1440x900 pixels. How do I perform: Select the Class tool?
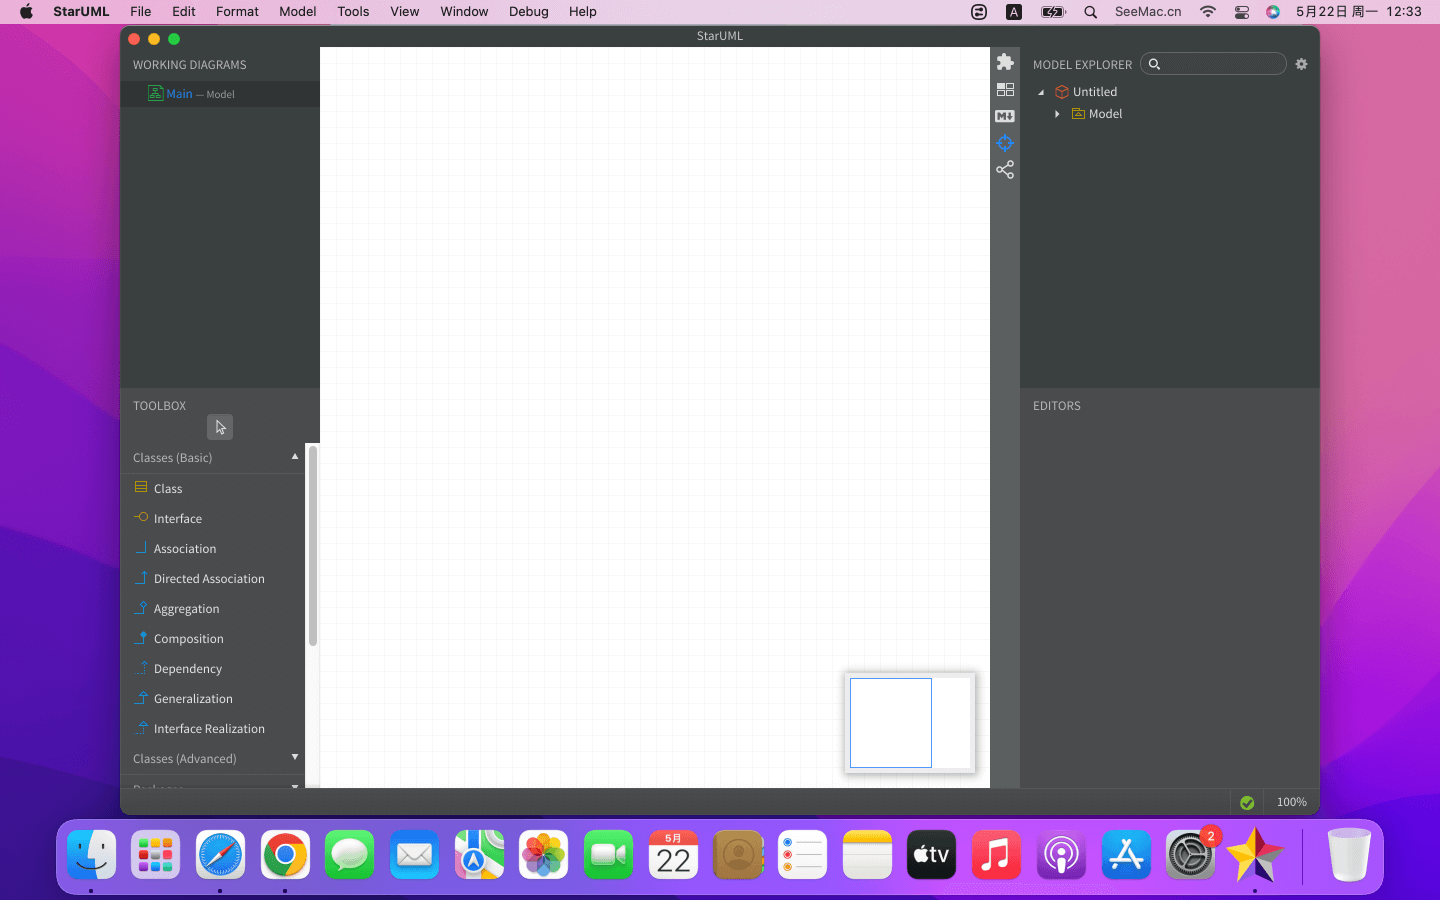pyautogui.click(x=212, y=488)
